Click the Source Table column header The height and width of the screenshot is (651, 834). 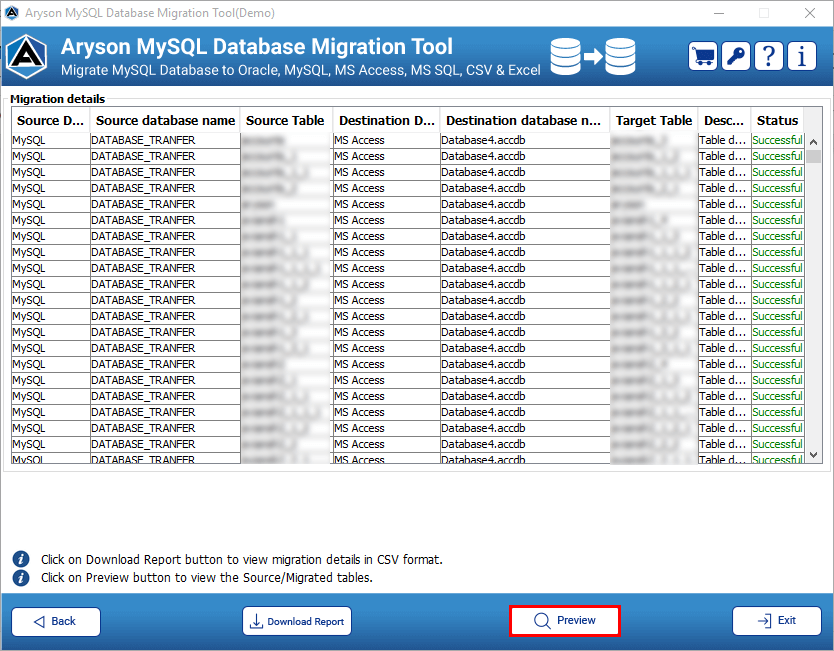[285, 121]
